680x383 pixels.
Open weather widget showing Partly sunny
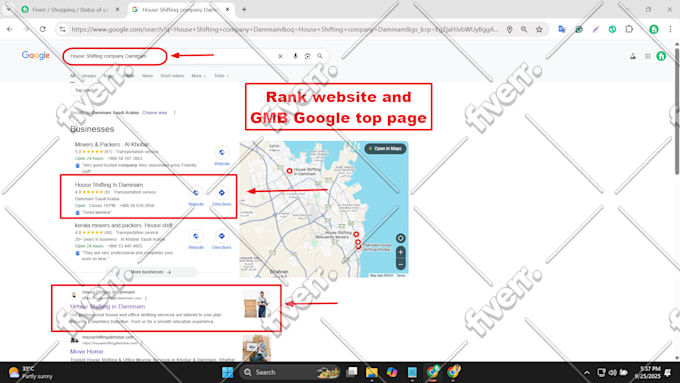(x=30, y=372)
